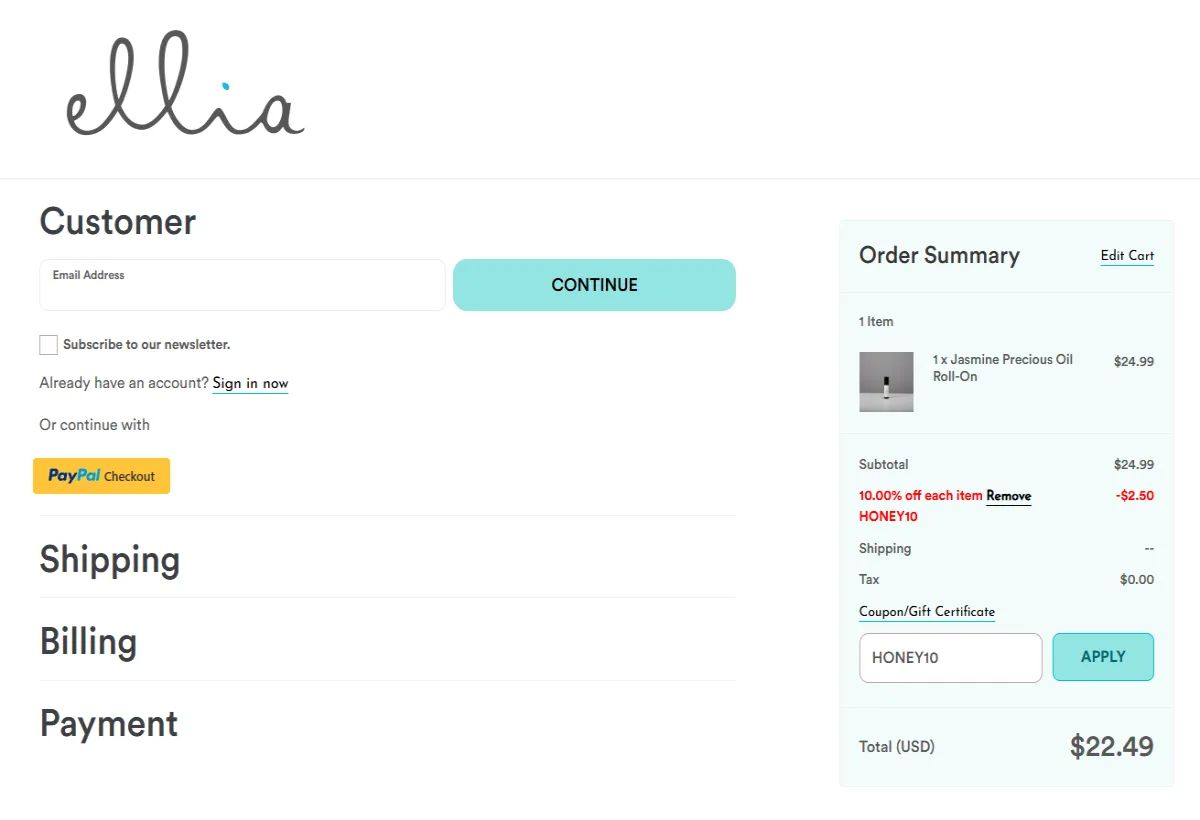Expand the Billing section
This screenshot has width=1200, height=820.
(88, 642)
